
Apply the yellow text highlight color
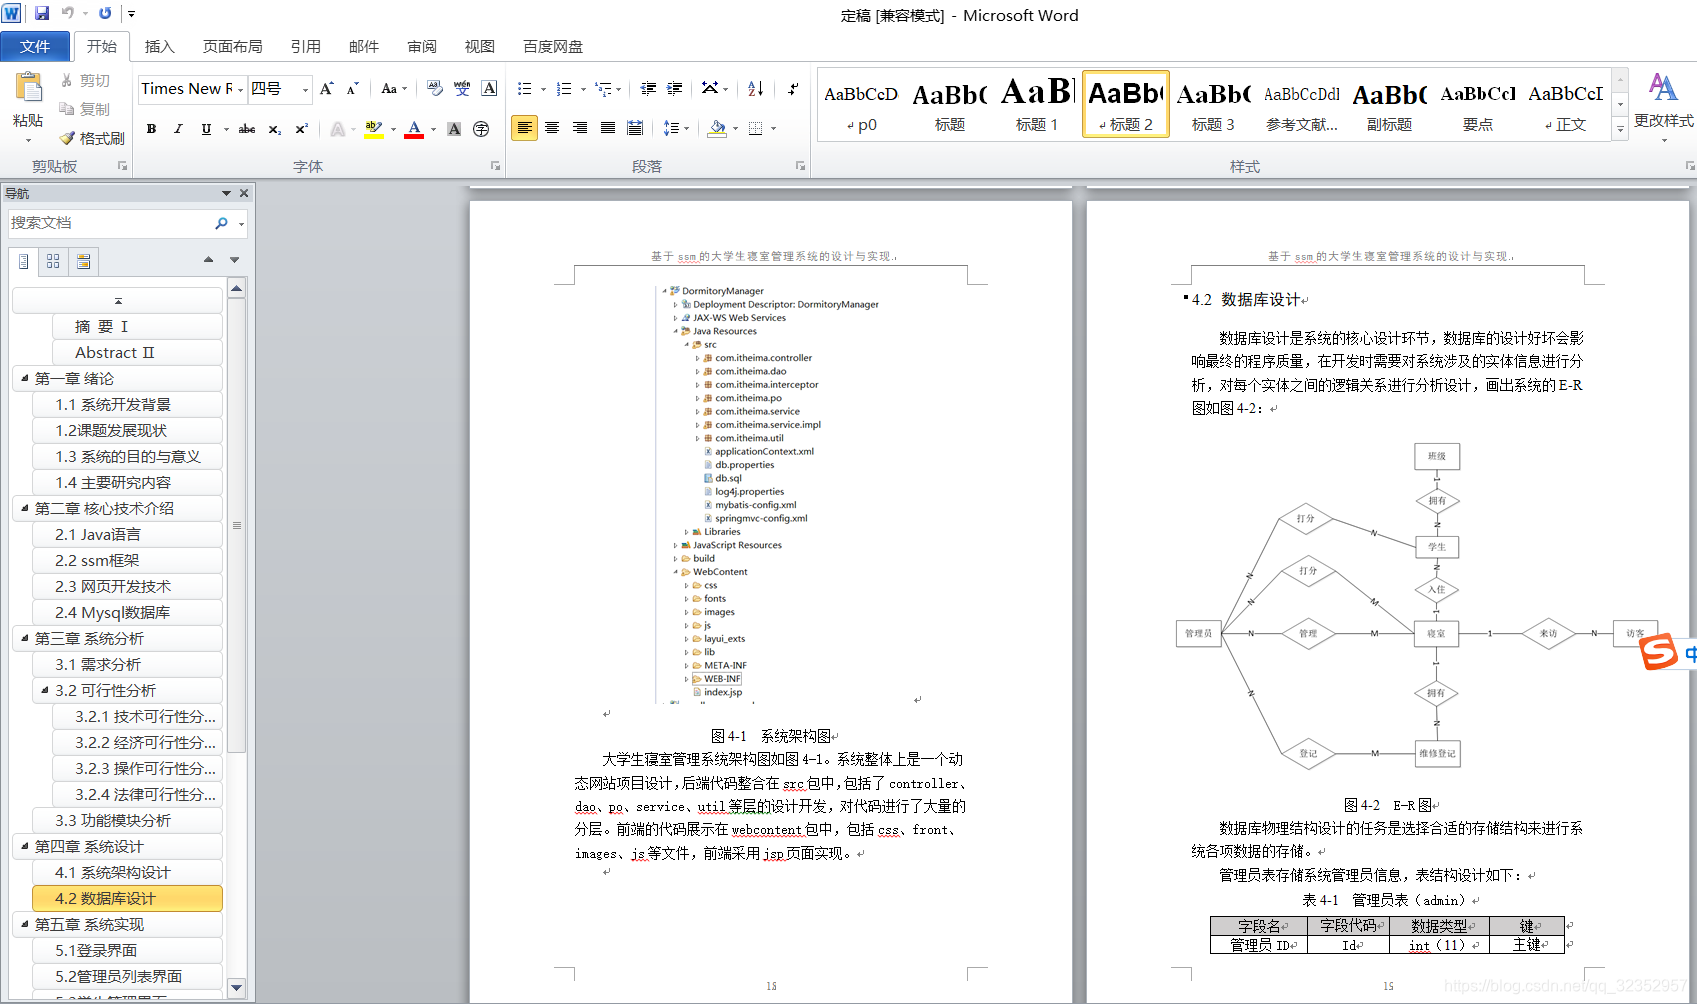pos(374,129)
